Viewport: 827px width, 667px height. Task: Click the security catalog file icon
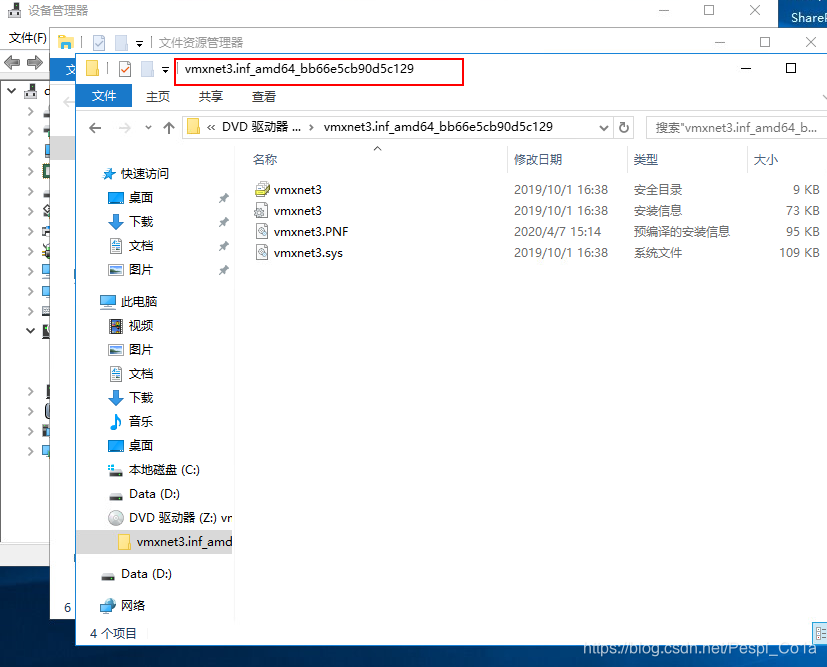click(262, 189)
